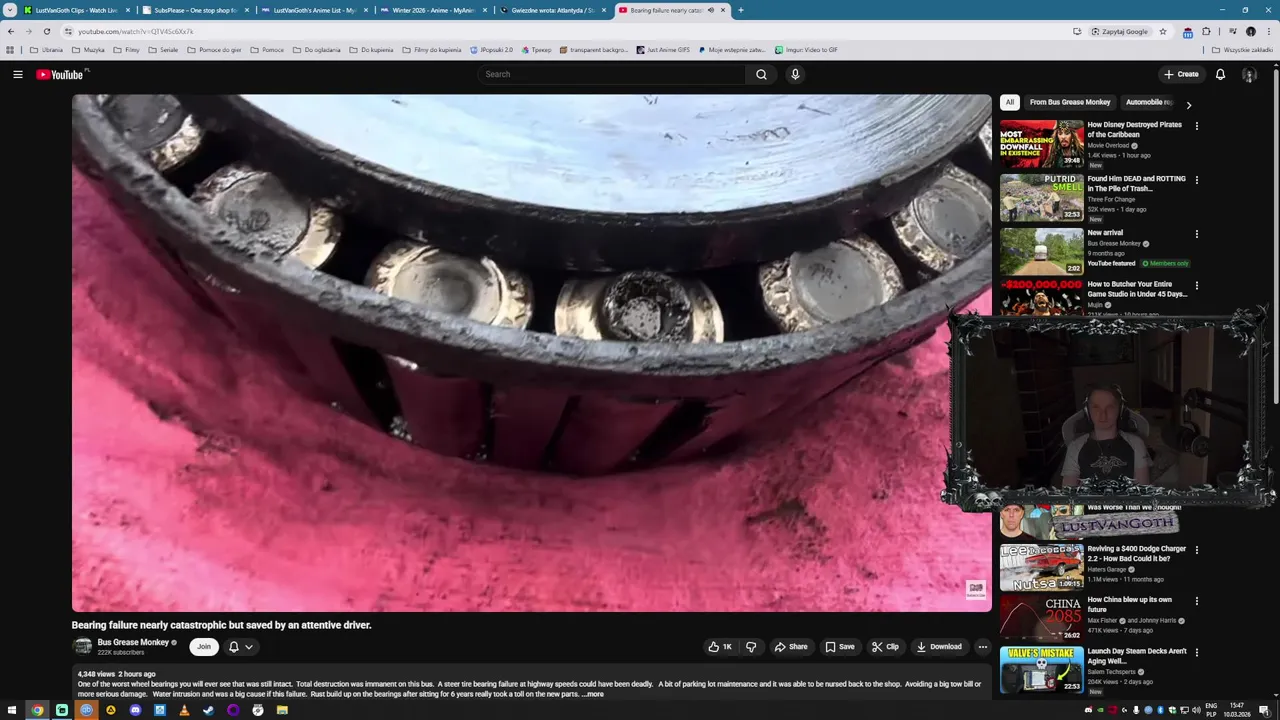Launch Discord from the taskbar
Screen dimensions: 1280x720
(x=135, y=710)
